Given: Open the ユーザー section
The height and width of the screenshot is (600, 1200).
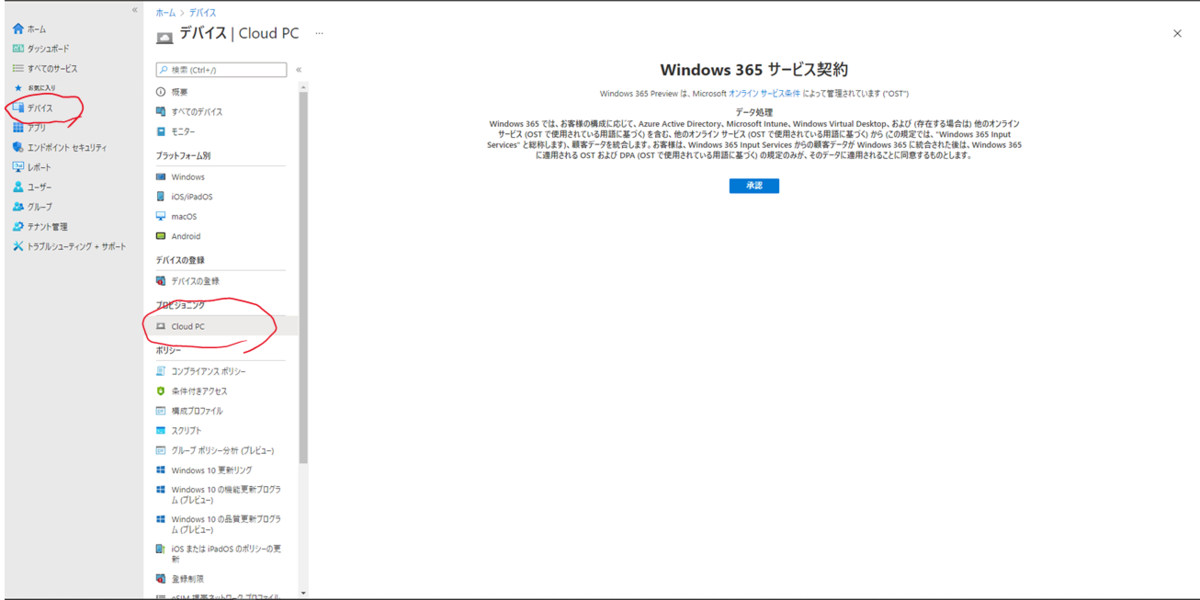Looking at the screenshot, I should coord(38,187).
